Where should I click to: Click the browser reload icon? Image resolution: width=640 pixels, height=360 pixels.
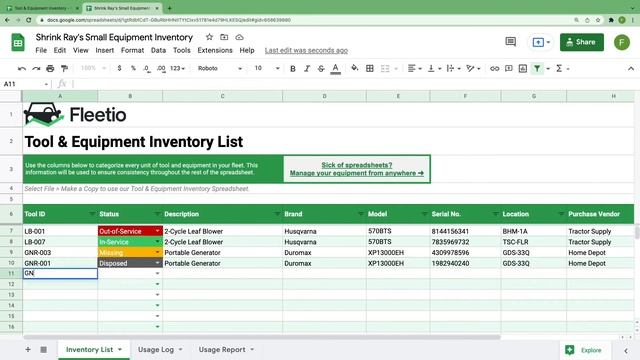29,20
